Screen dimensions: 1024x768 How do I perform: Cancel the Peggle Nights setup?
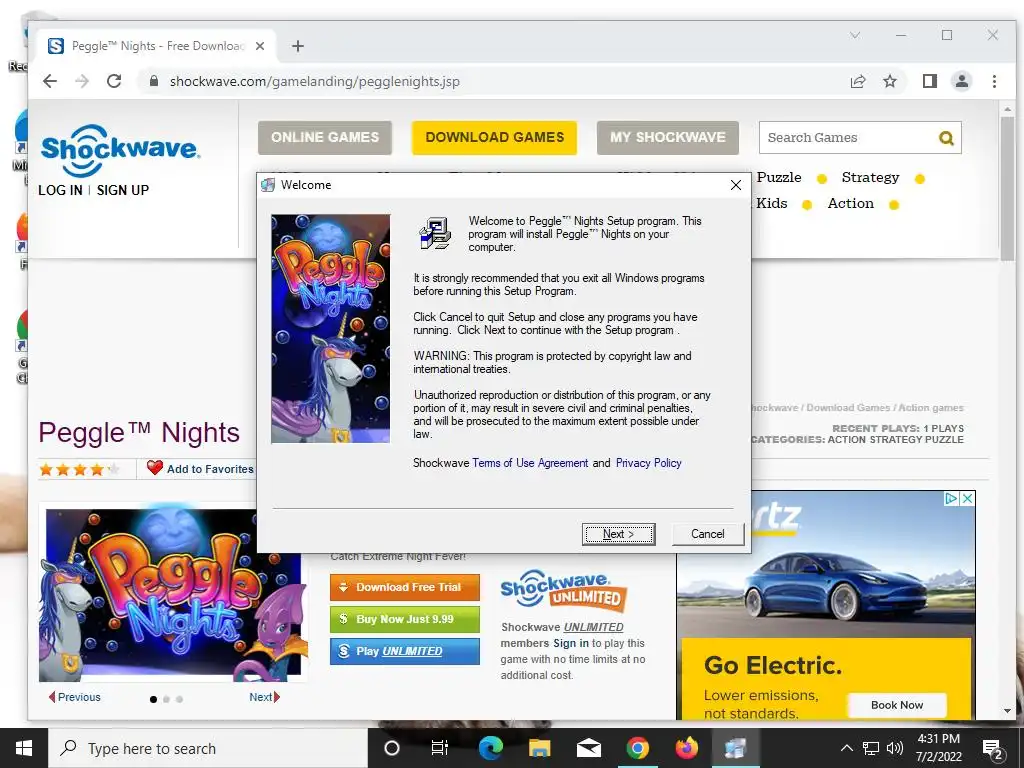(707, 534)
